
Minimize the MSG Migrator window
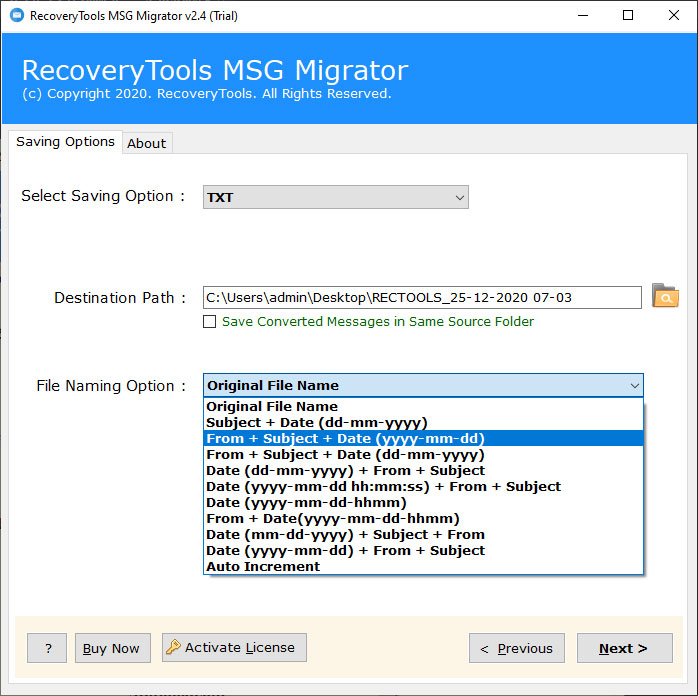click(x=583, y=16)
